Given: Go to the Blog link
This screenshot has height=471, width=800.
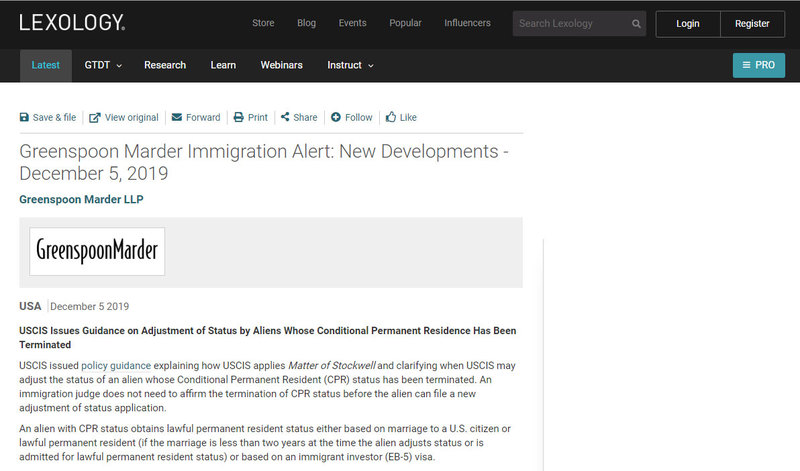Looking at the screenshot, I should point(307,23).
